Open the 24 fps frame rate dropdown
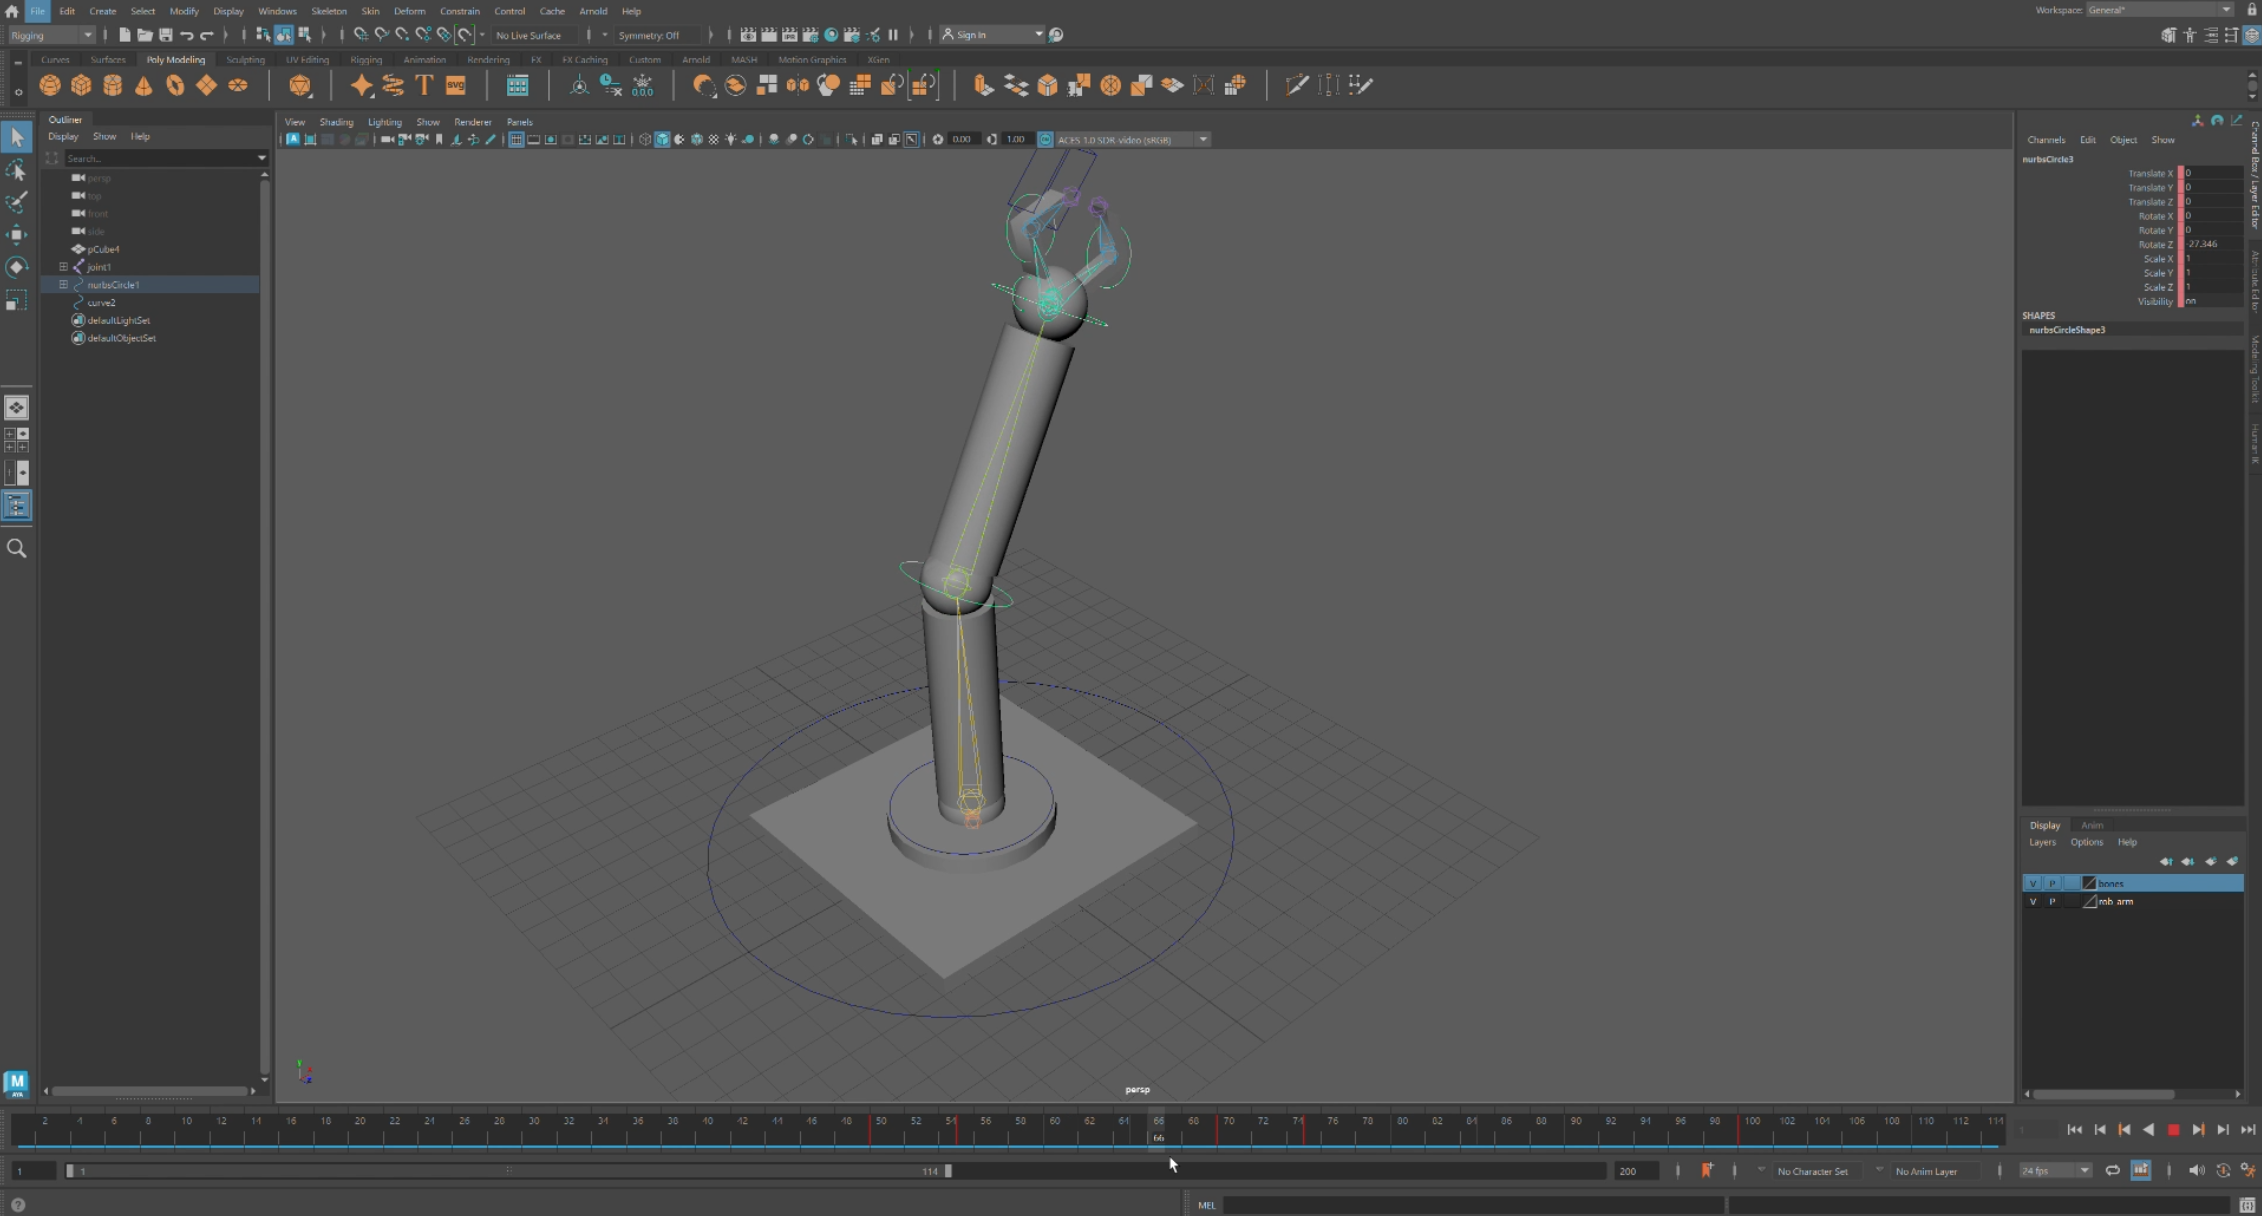The image size is (2262, 1216). pos(2054,1171)
